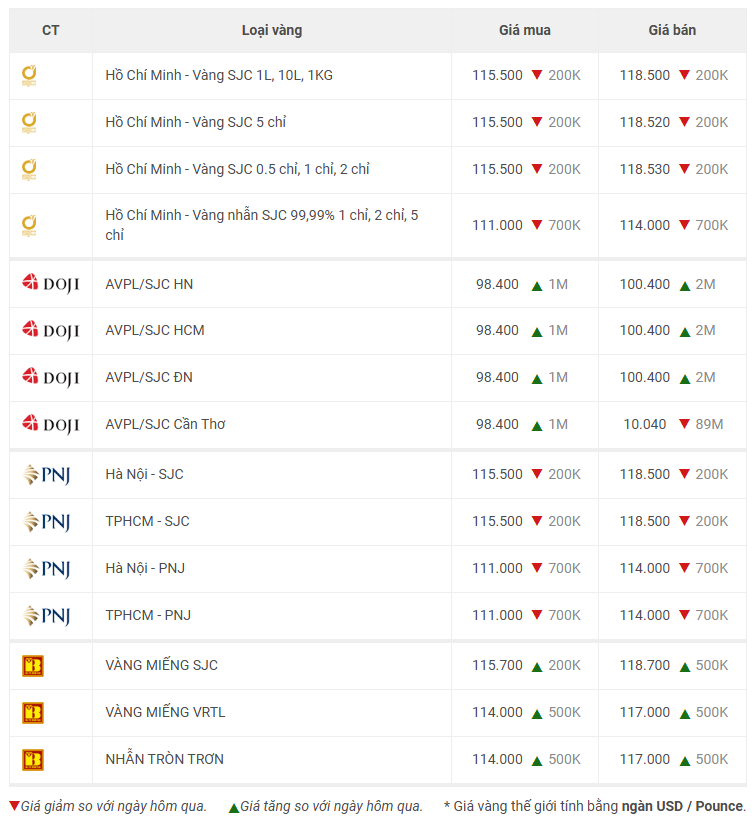Click buy price 111.000 in Vàng nhẫn SJC row

[x=497, y=225]
